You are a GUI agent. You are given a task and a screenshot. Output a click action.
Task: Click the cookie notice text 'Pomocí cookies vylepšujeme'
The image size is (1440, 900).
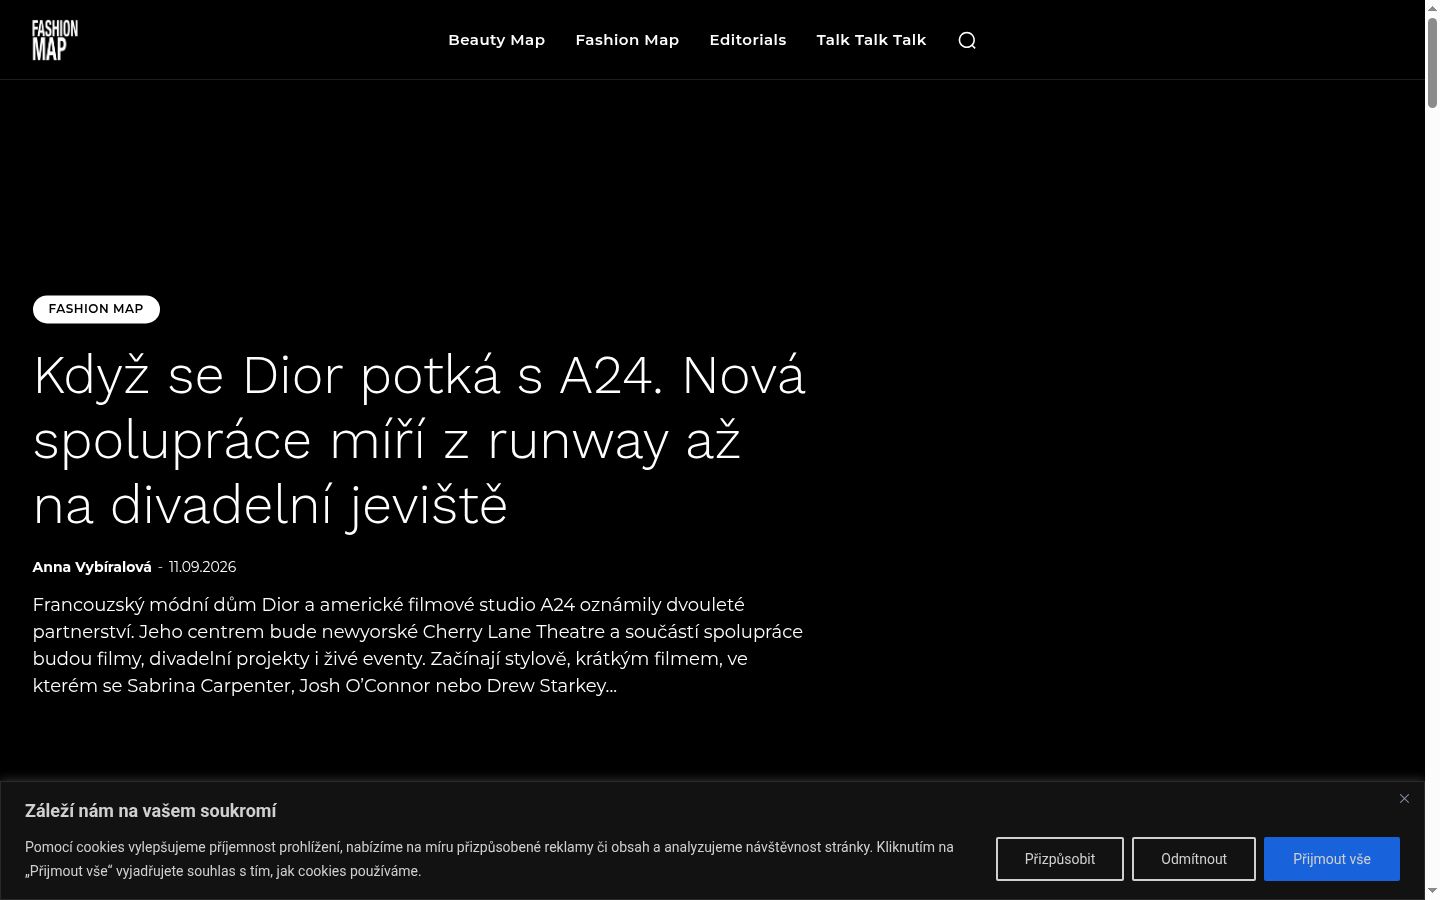pyautogui.click(x=489, y=859)
